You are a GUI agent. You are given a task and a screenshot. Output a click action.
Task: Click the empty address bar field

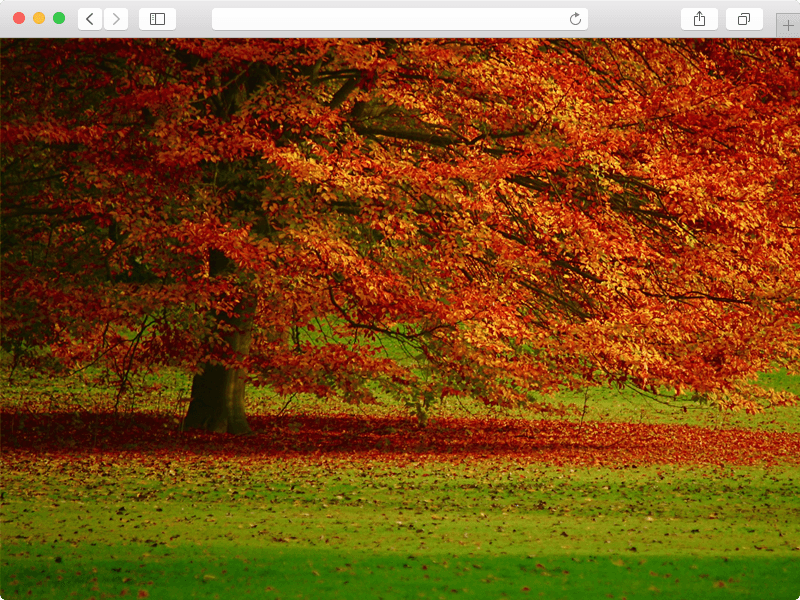[399, 19]
